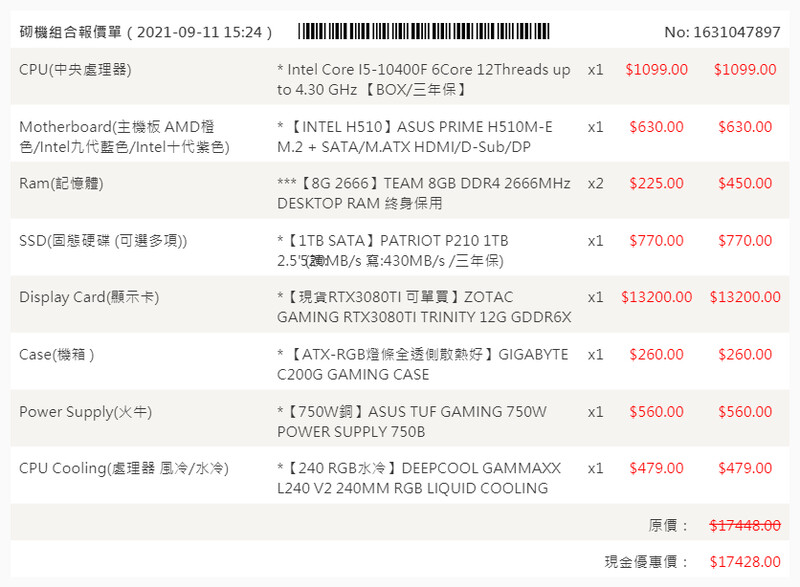Click the Intel Core I5-10400F product description
Screen dimensions: 800x587
[423, 80]
